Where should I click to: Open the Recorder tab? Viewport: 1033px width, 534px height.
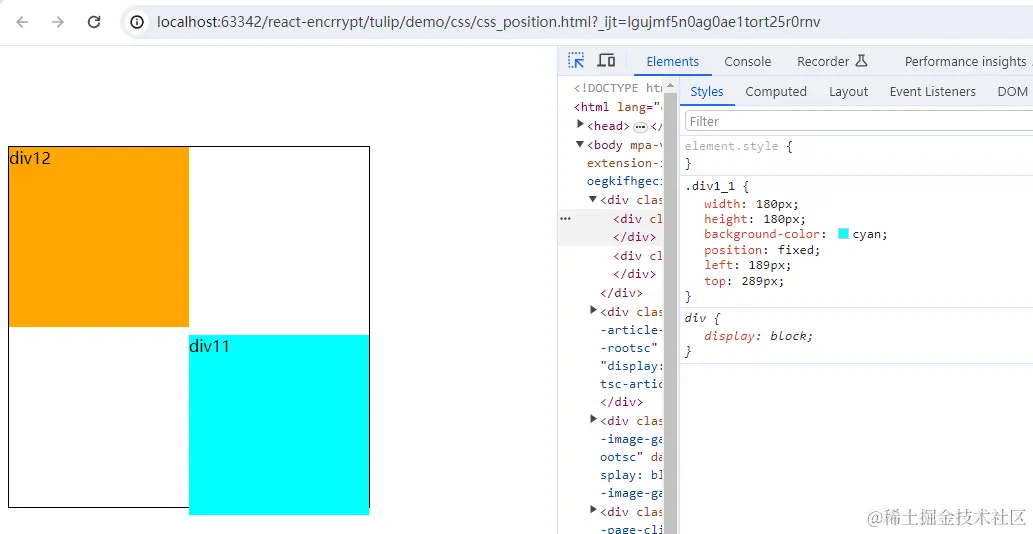coord(831,61)
